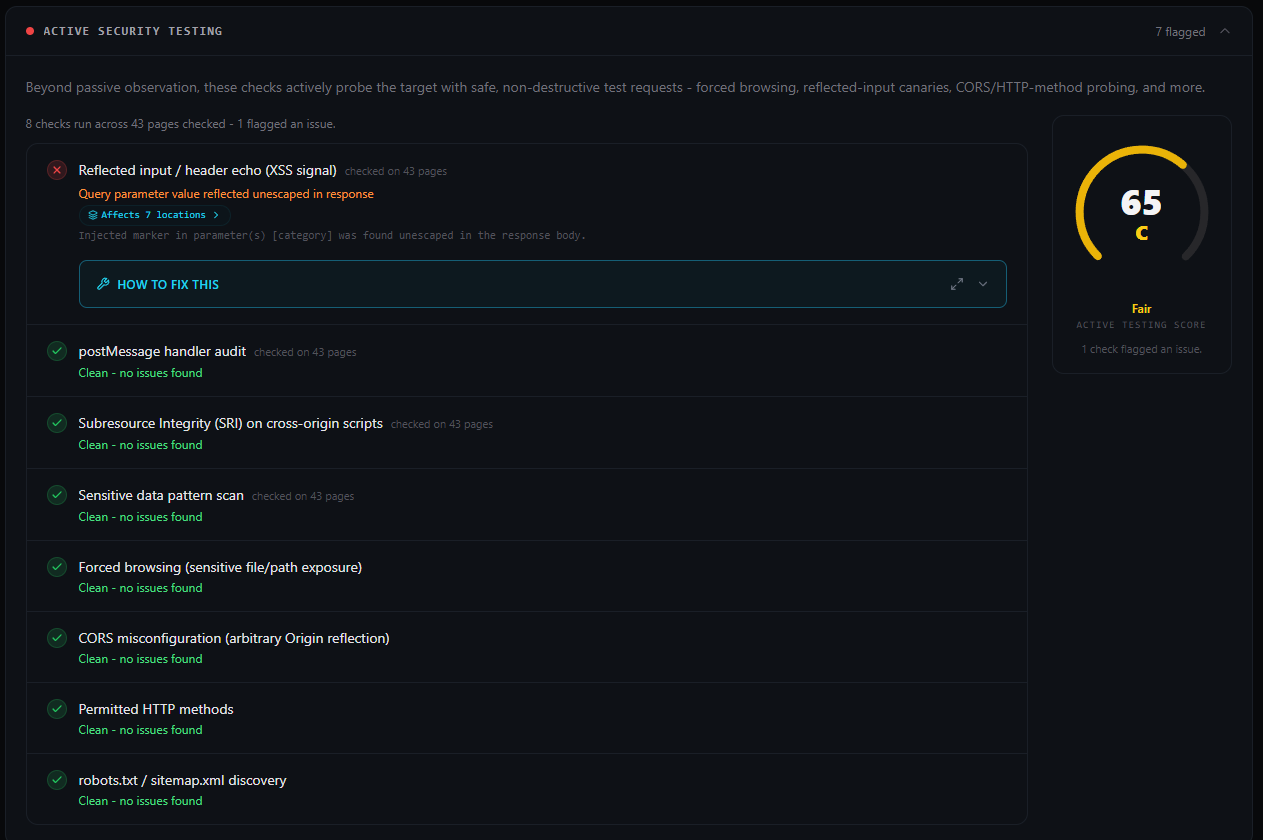Viewport: 1263px width, 840px height.
Task: Click 'Query parameter value reflected unescaped' warning
Action: [x=226, y=194]
